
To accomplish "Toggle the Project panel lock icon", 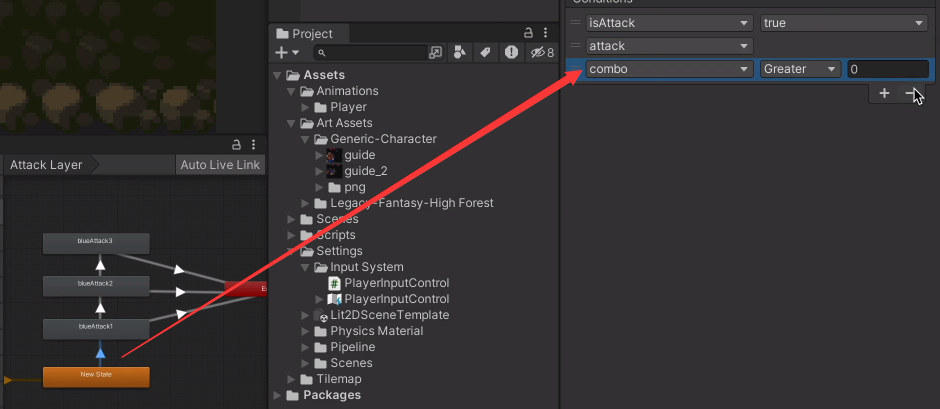I will pos(528,33).
